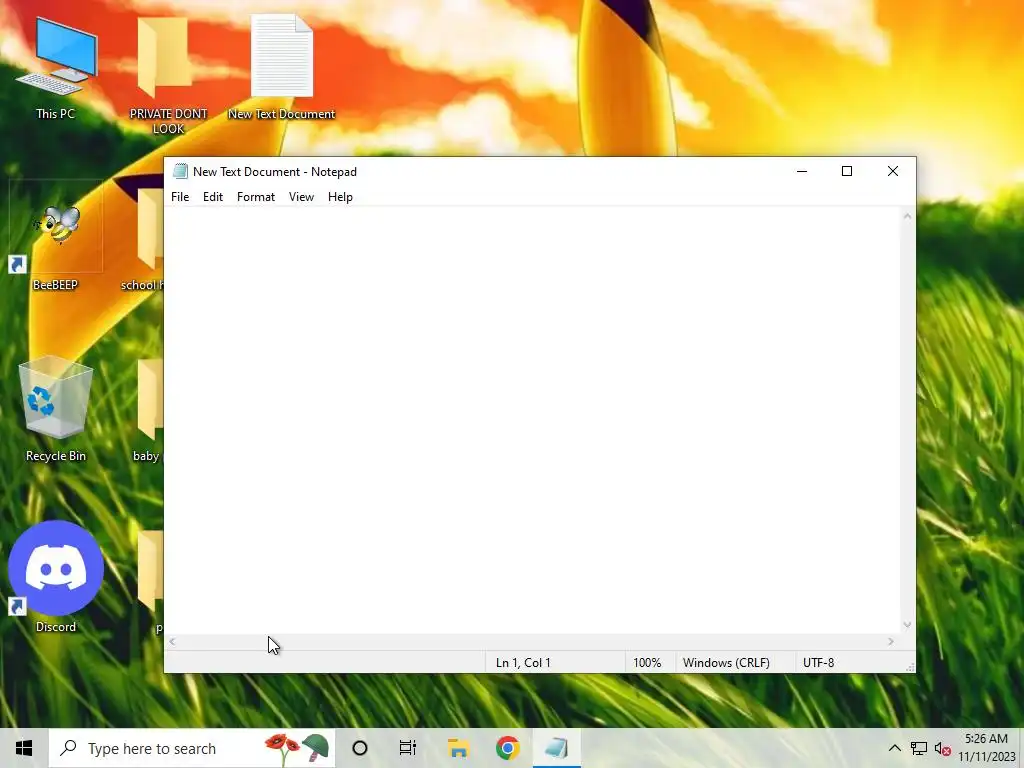Open the Windows Start menu

tap(24, 748)
